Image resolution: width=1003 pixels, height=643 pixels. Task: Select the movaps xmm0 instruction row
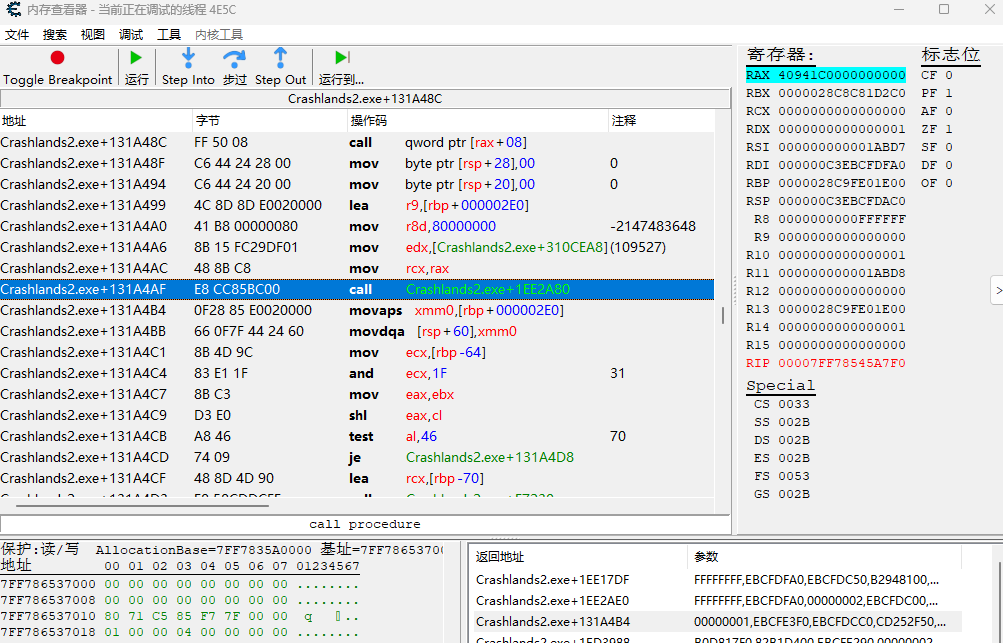click(357, 310)
